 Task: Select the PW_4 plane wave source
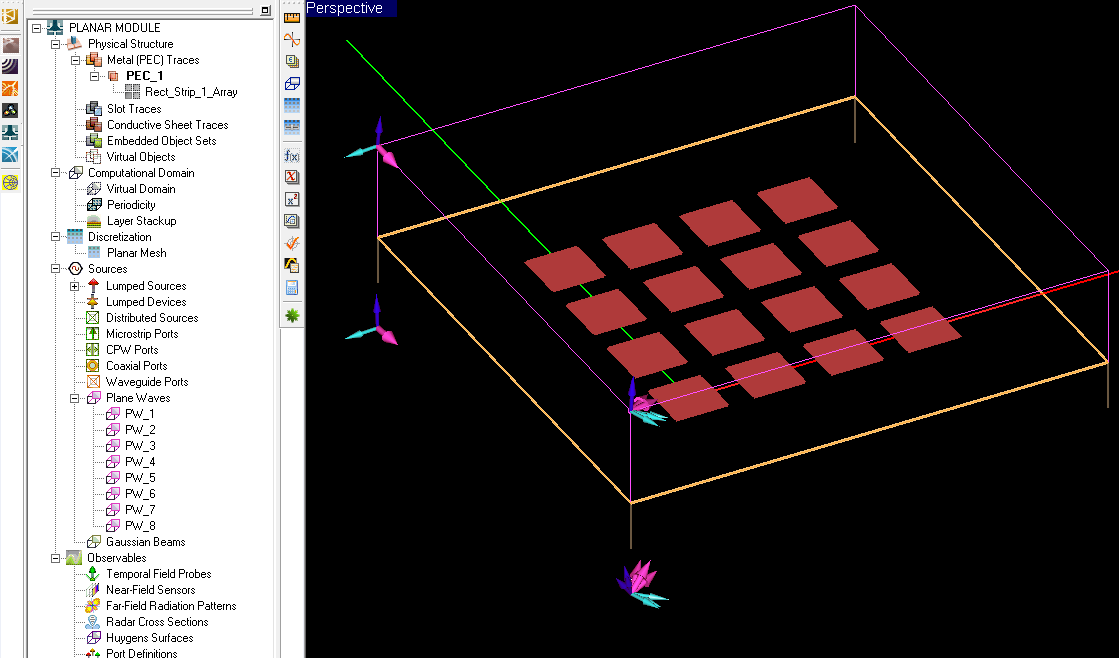point(140,462)
